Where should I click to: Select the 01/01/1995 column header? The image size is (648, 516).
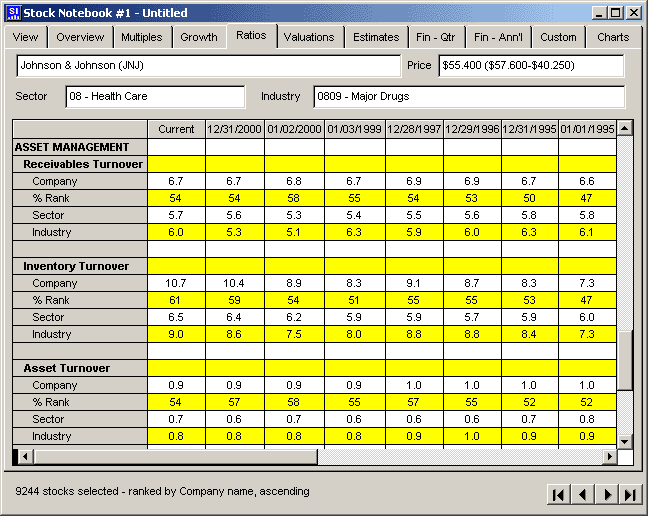click(x=587, y=129)
